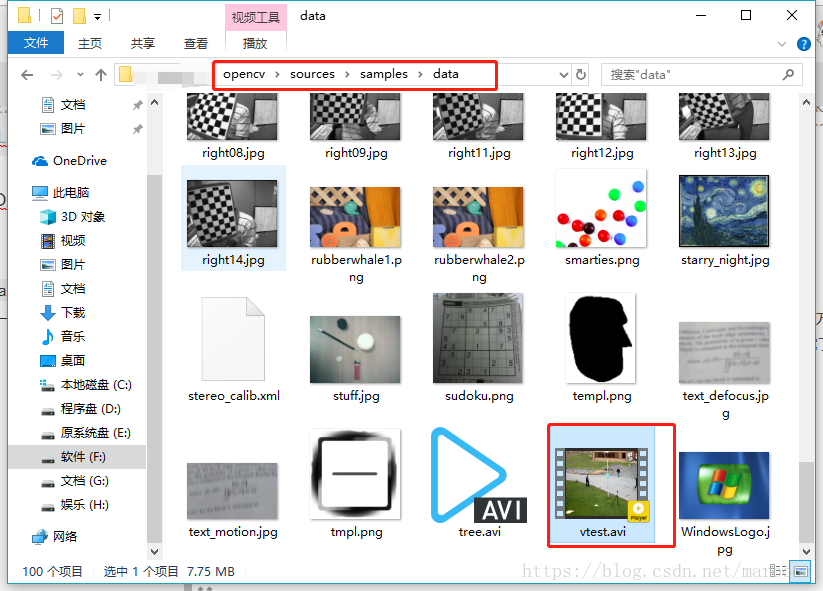Select sources in the address path
823x591 pixels.
coord(312,74)
